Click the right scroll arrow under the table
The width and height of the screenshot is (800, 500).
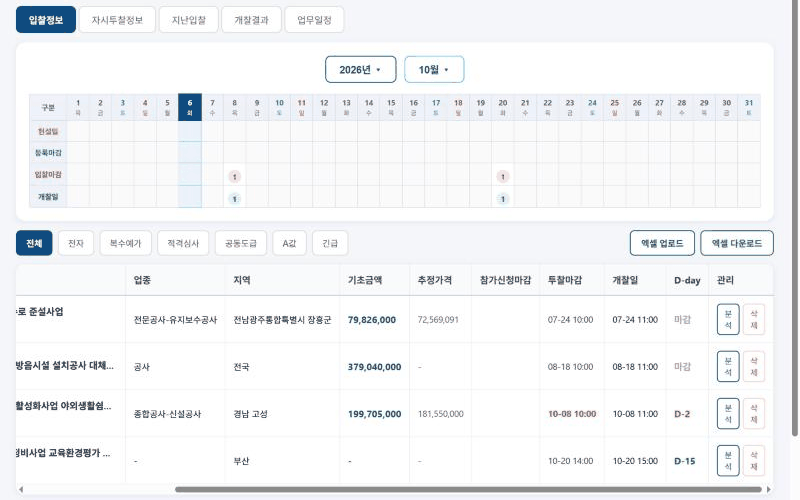point(769,490)
